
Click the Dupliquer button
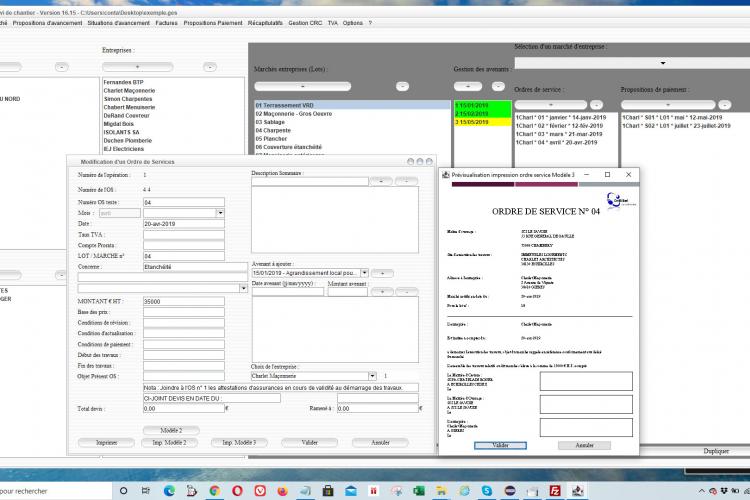point(716,451)
